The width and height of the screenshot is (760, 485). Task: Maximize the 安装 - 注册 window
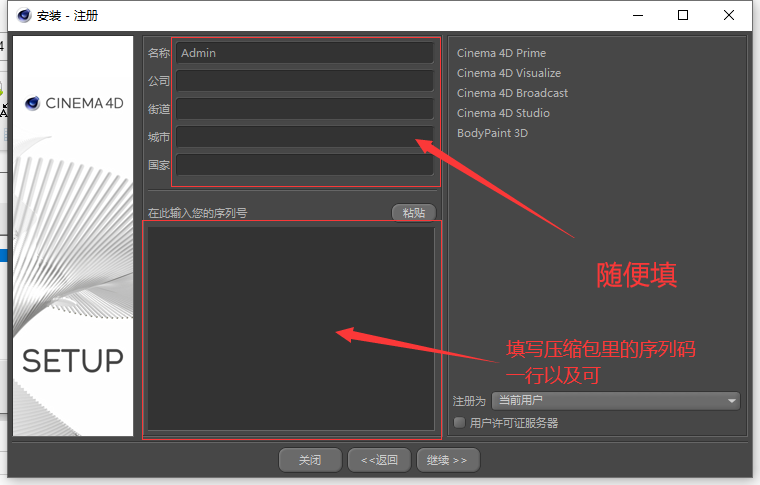pos(683,16)
